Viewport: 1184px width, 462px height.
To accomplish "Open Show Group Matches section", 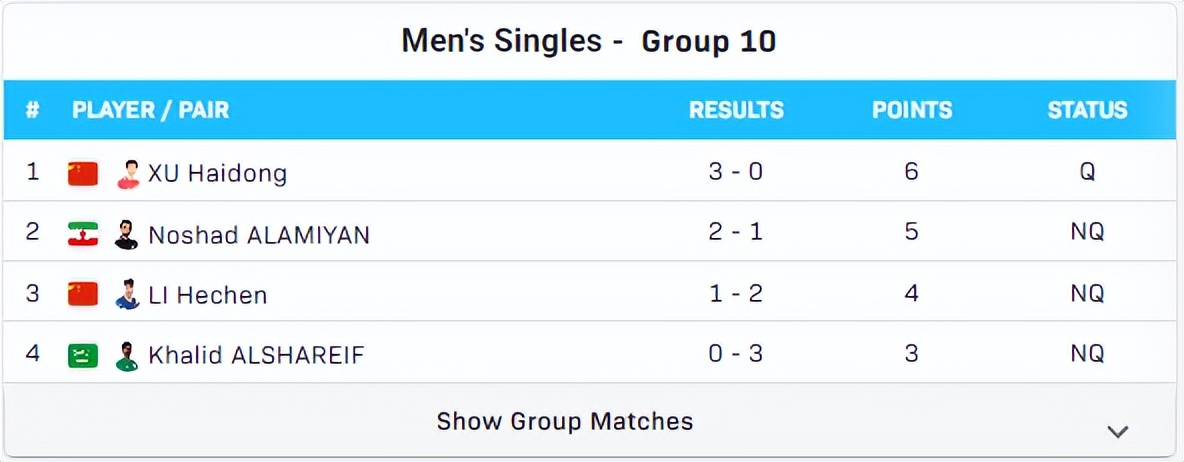I will coord(564,421).
